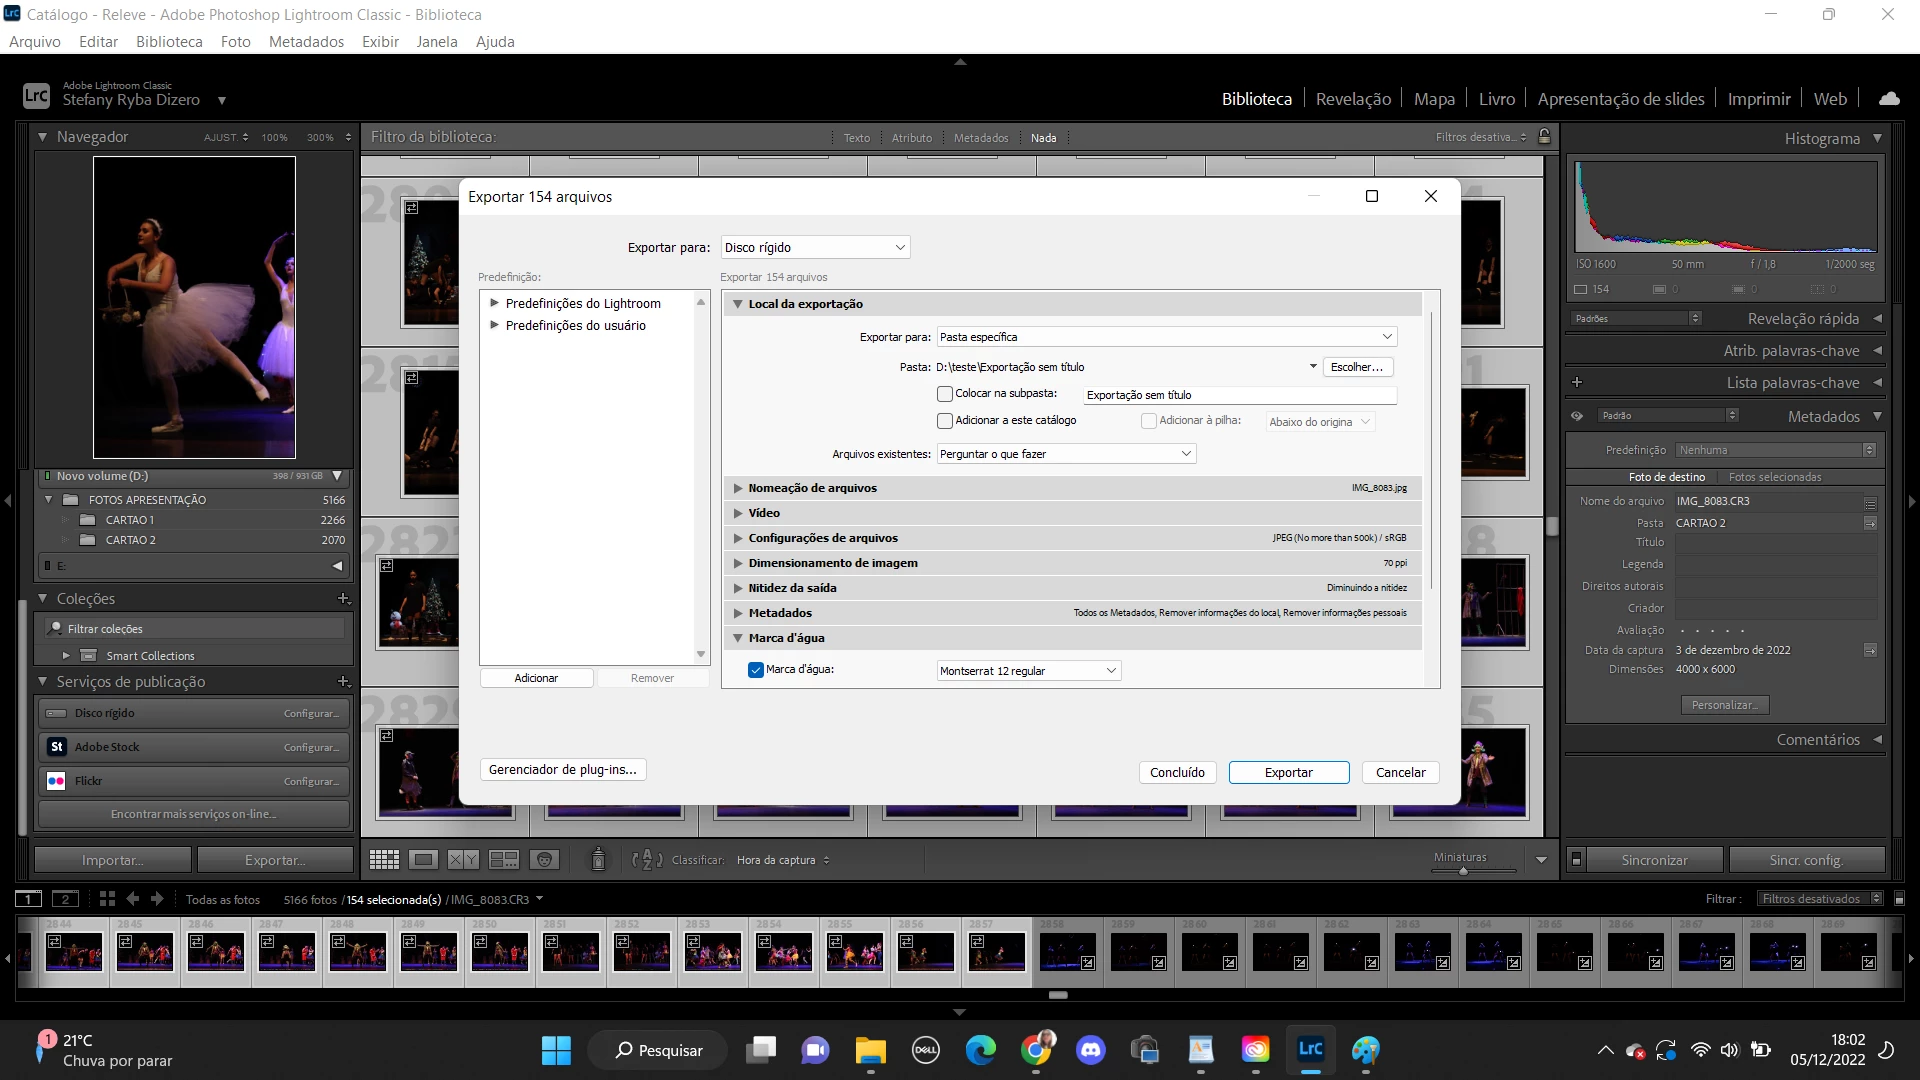Screen dimensions: 1920x1080
Task: Open Compare XY view
Action: (463, 860)
